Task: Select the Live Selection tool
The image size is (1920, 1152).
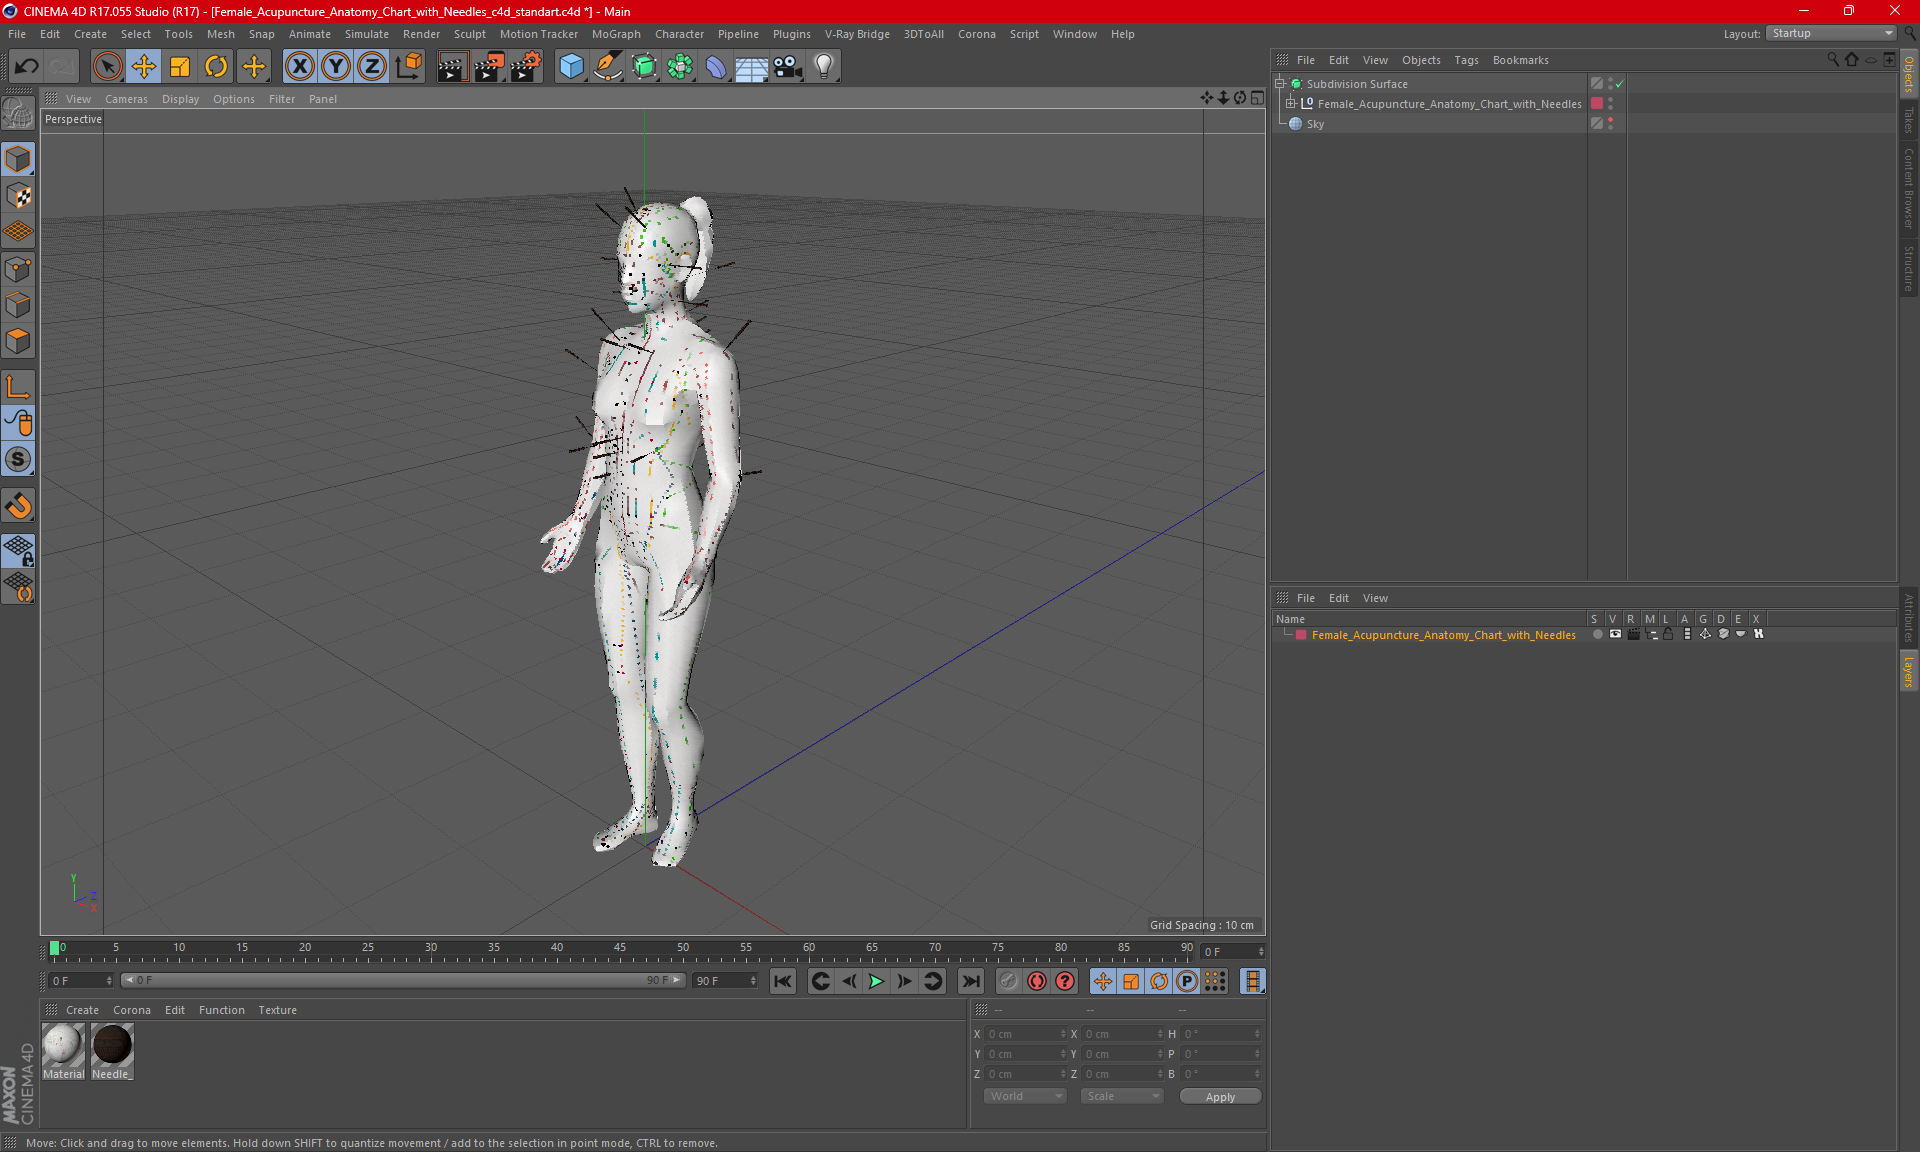Action: [107, 67]
